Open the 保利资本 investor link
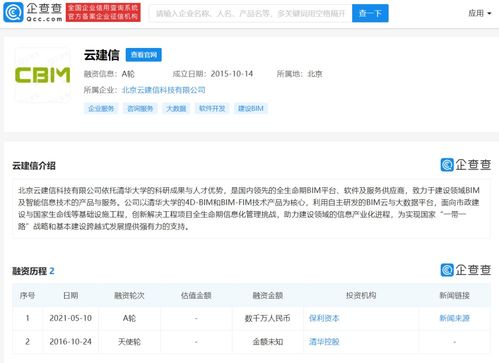This screenshot has height=363, width=499. click(324, 318)
